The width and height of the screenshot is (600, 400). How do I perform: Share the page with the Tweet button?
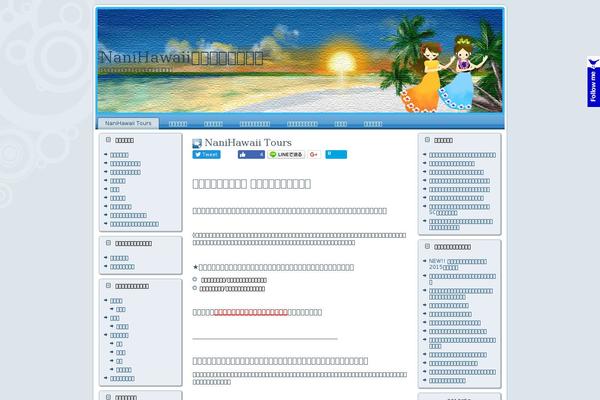[206, 154]
